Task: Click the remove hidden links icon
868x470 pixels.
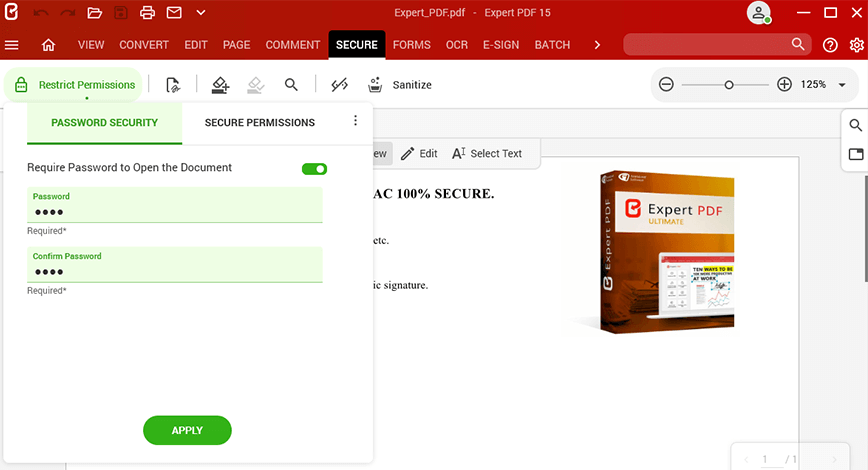Action: point(339,85)
